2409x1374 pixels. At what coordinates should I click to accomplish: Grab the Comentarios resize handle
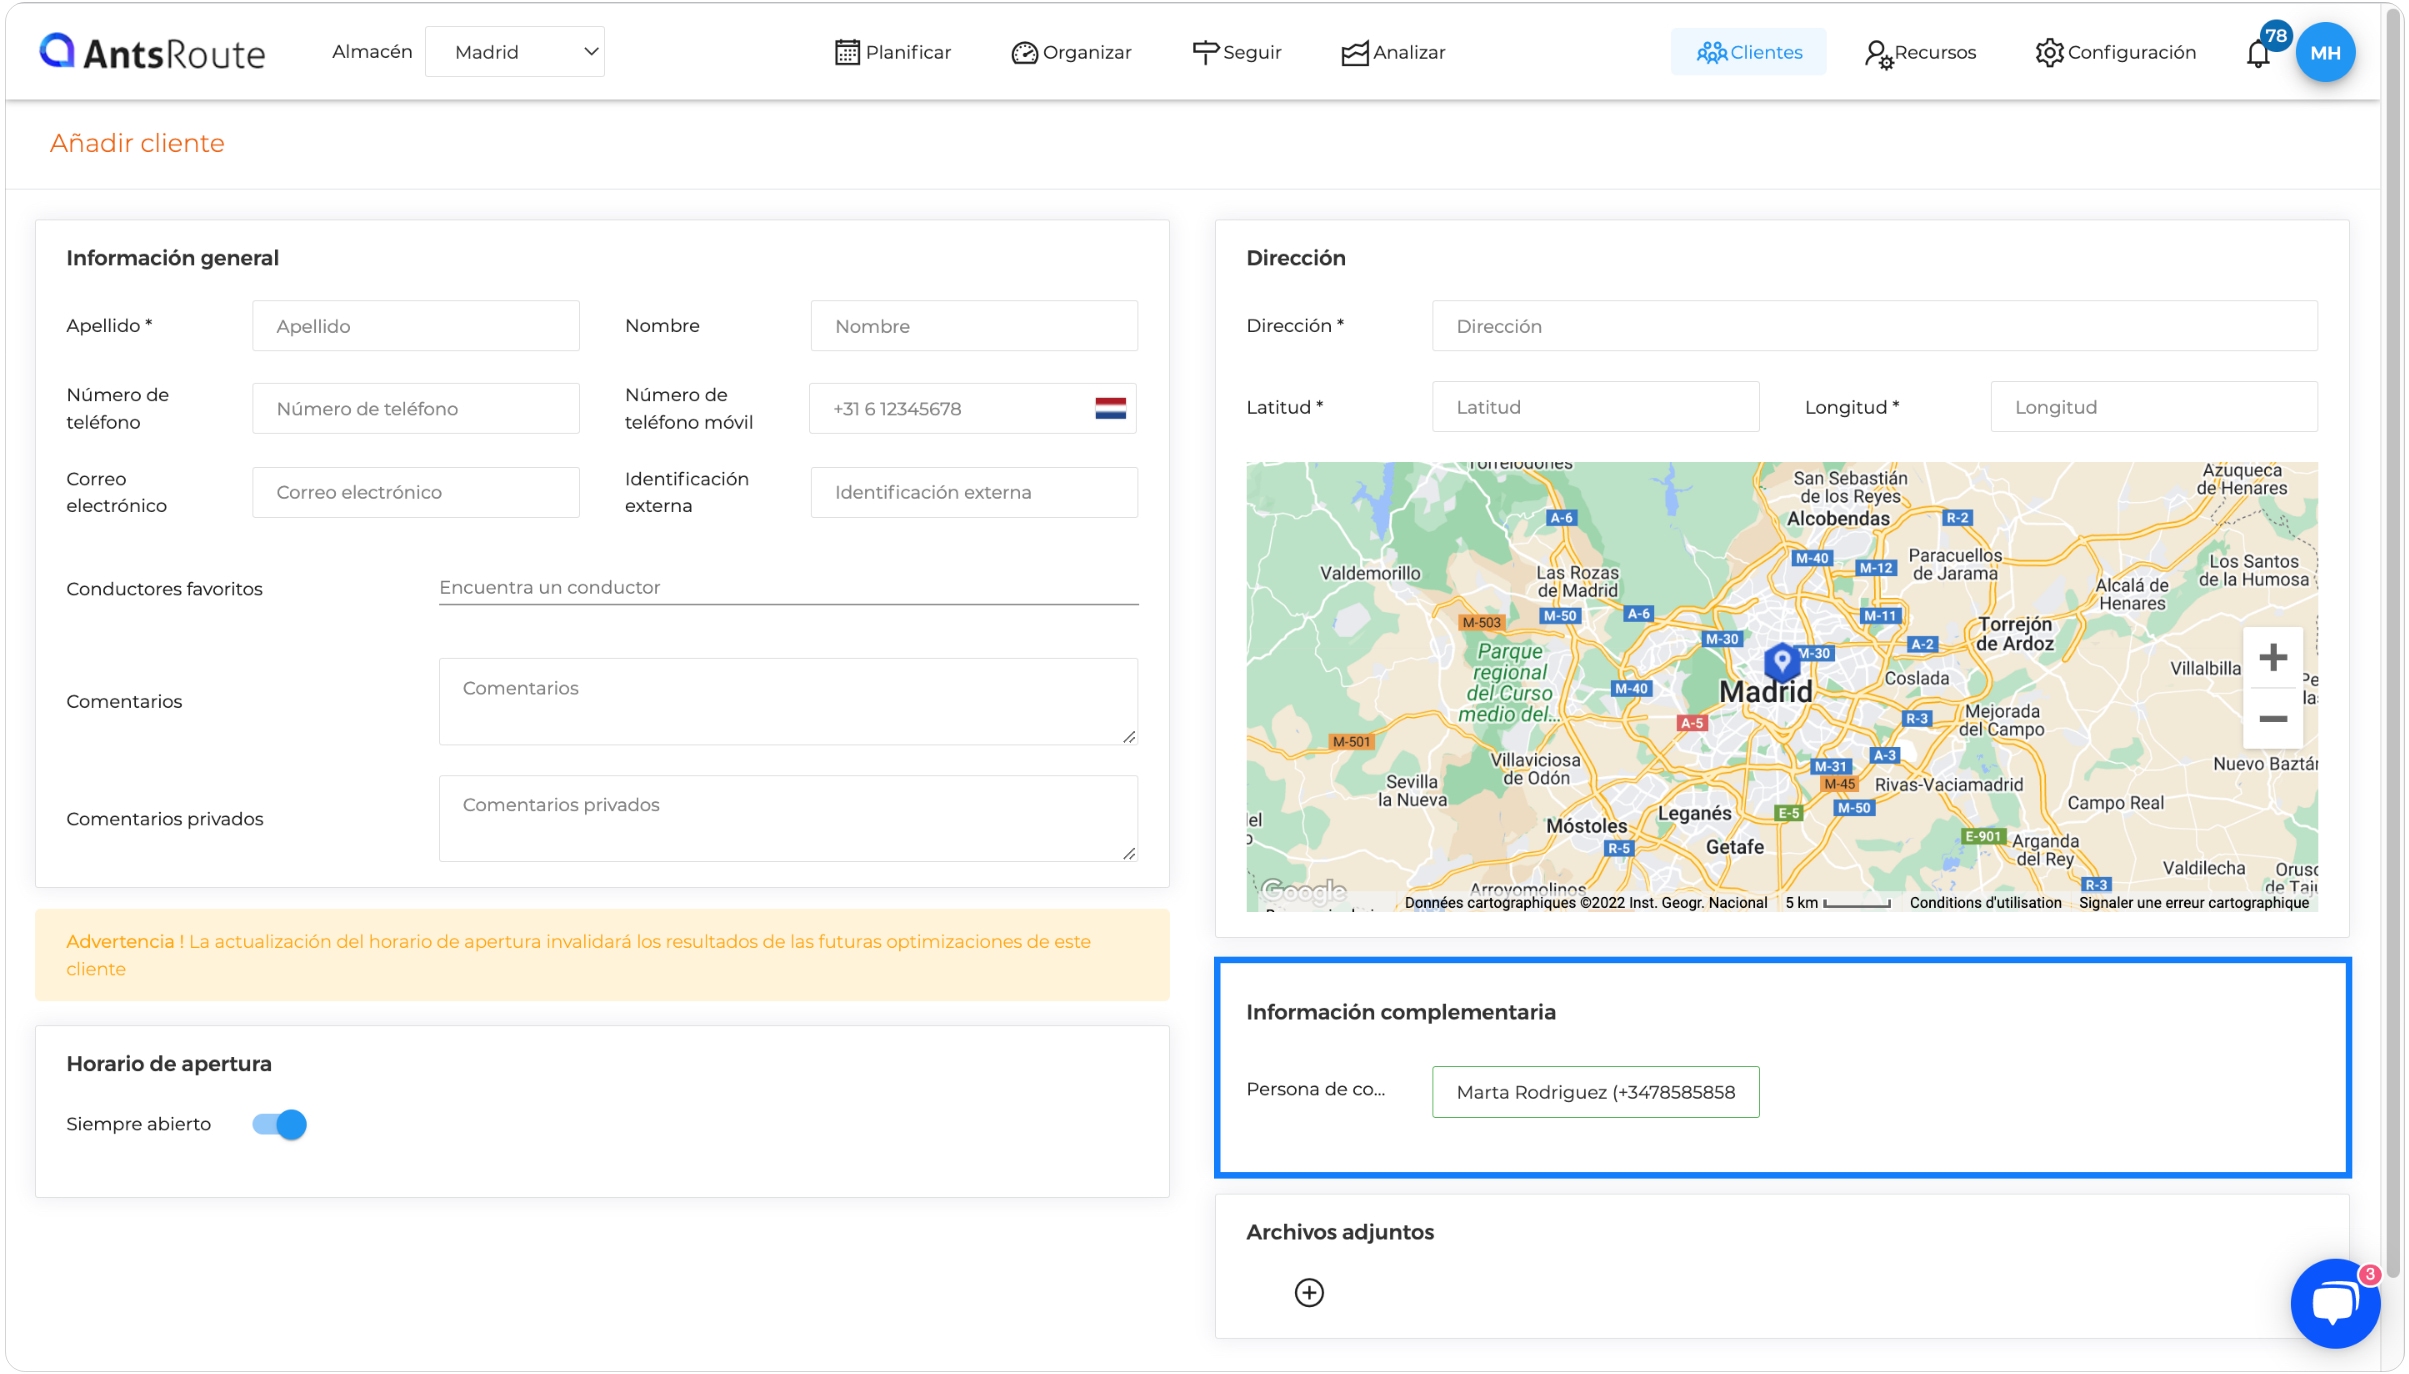tap(1129, 736)
